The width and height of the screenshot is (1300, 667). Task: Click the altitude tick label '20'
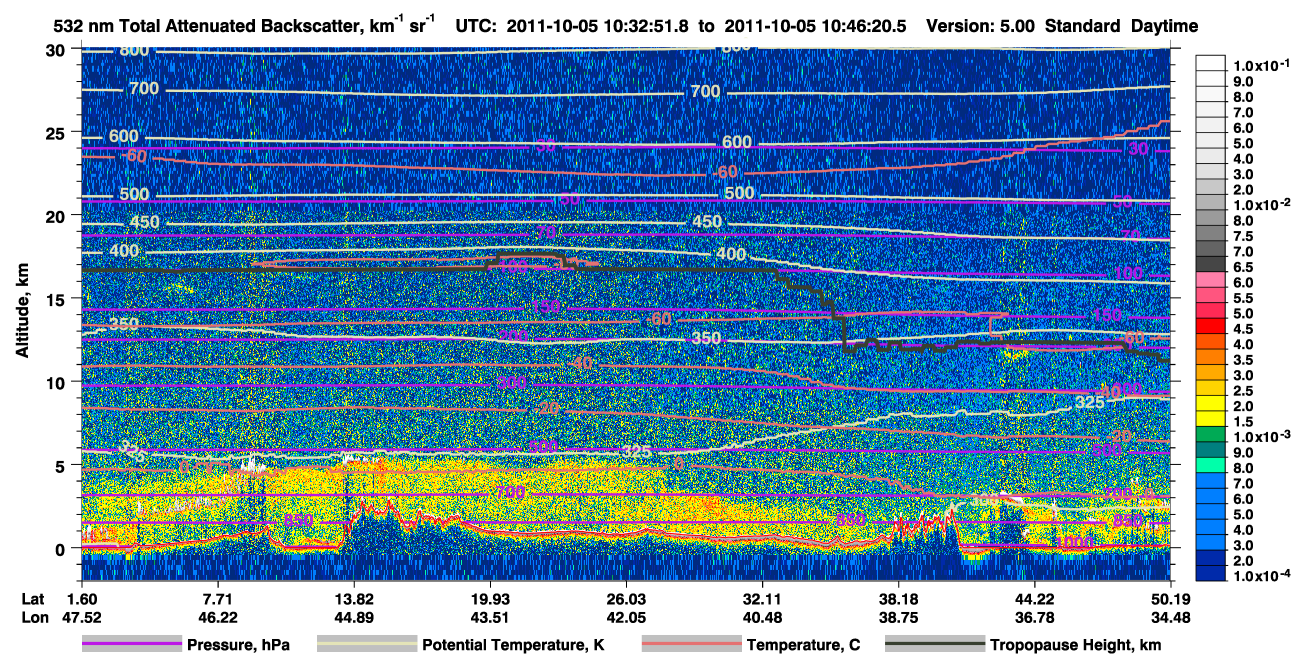point(57,215)
